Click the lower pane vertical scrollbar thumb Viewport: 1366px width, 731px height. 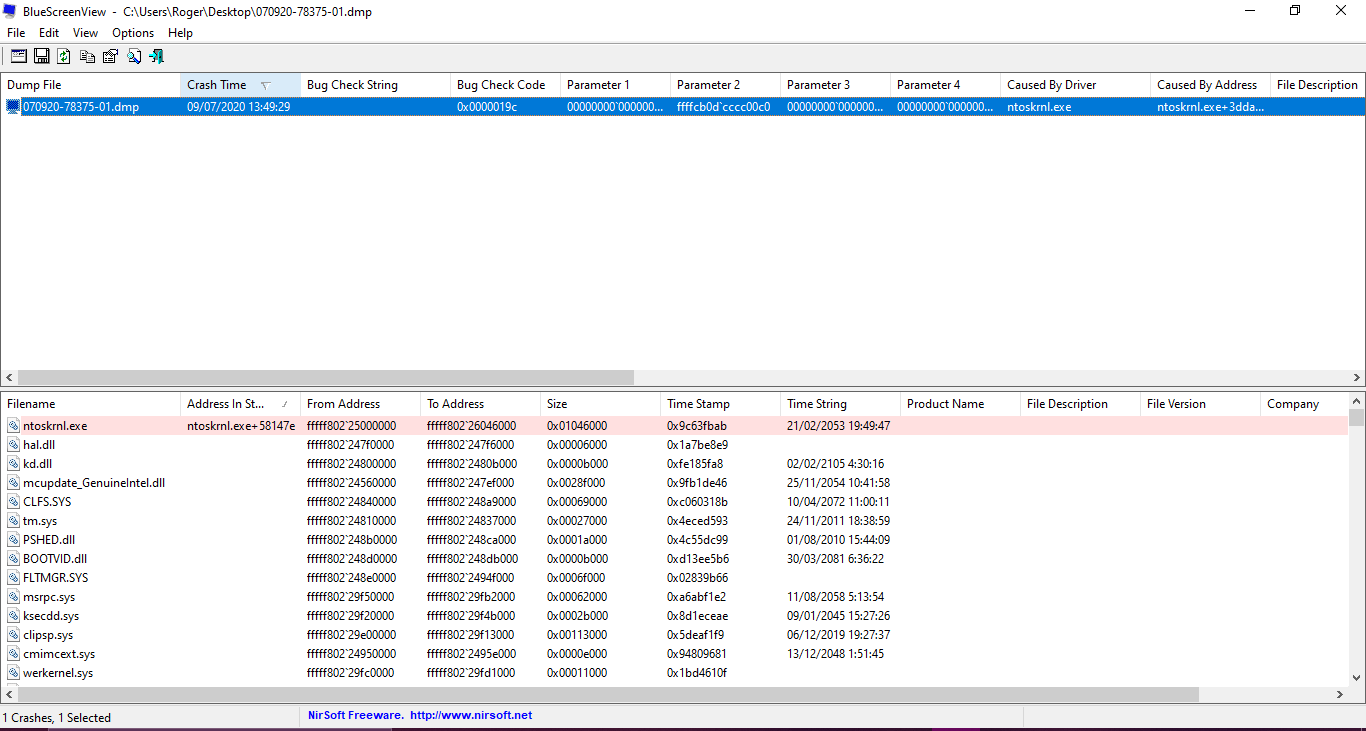click(x=1356, y=418)
